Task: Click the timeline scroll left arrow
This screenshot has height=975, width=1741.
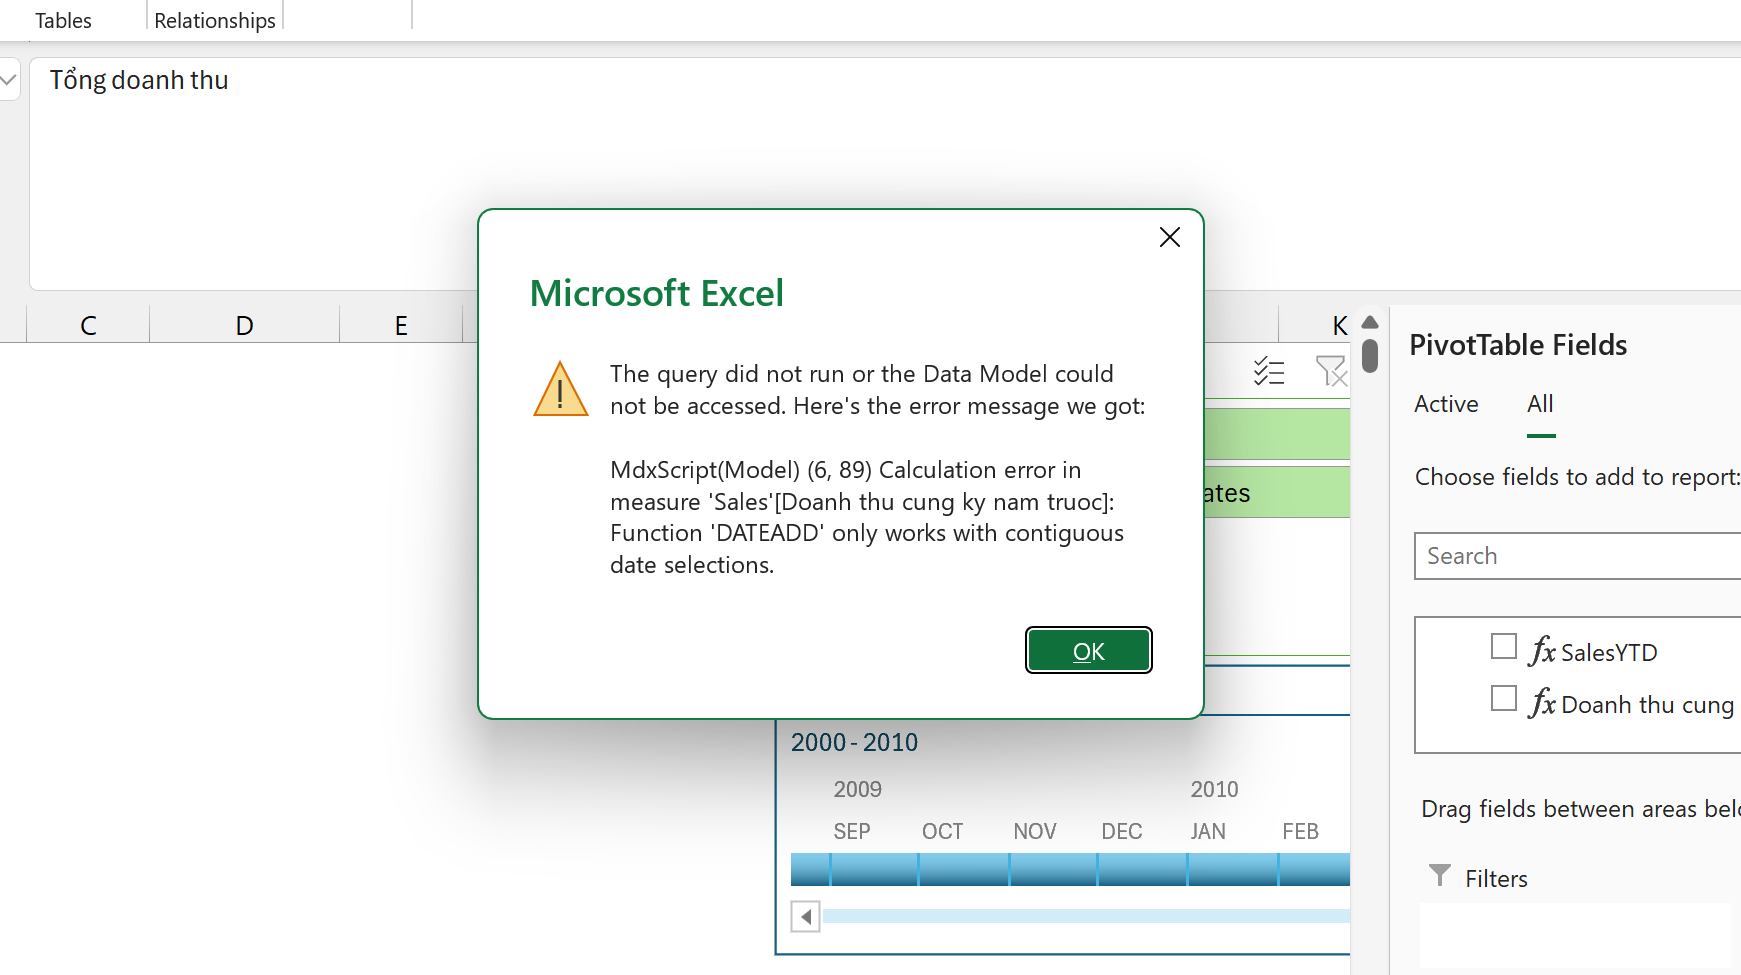Action: tap(806, 916)
